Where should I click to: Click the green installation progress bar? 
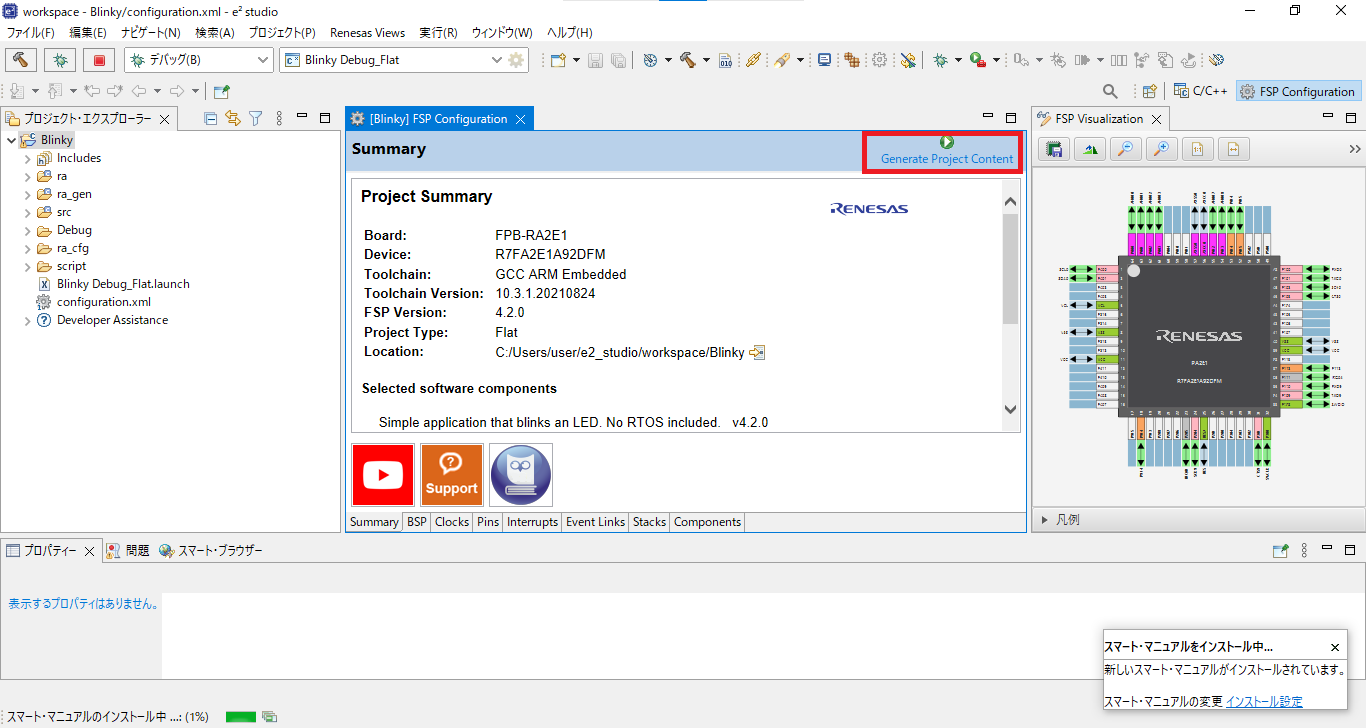click(241, 717)
